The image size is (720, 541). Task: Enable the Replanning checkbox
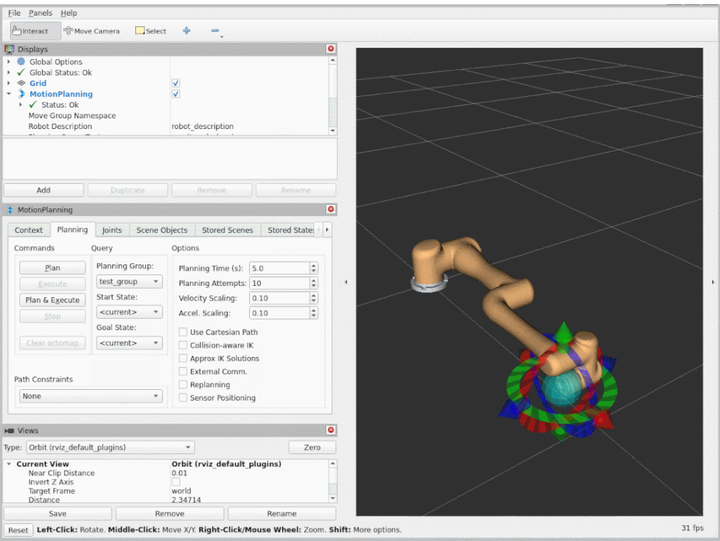click(183, 384)
